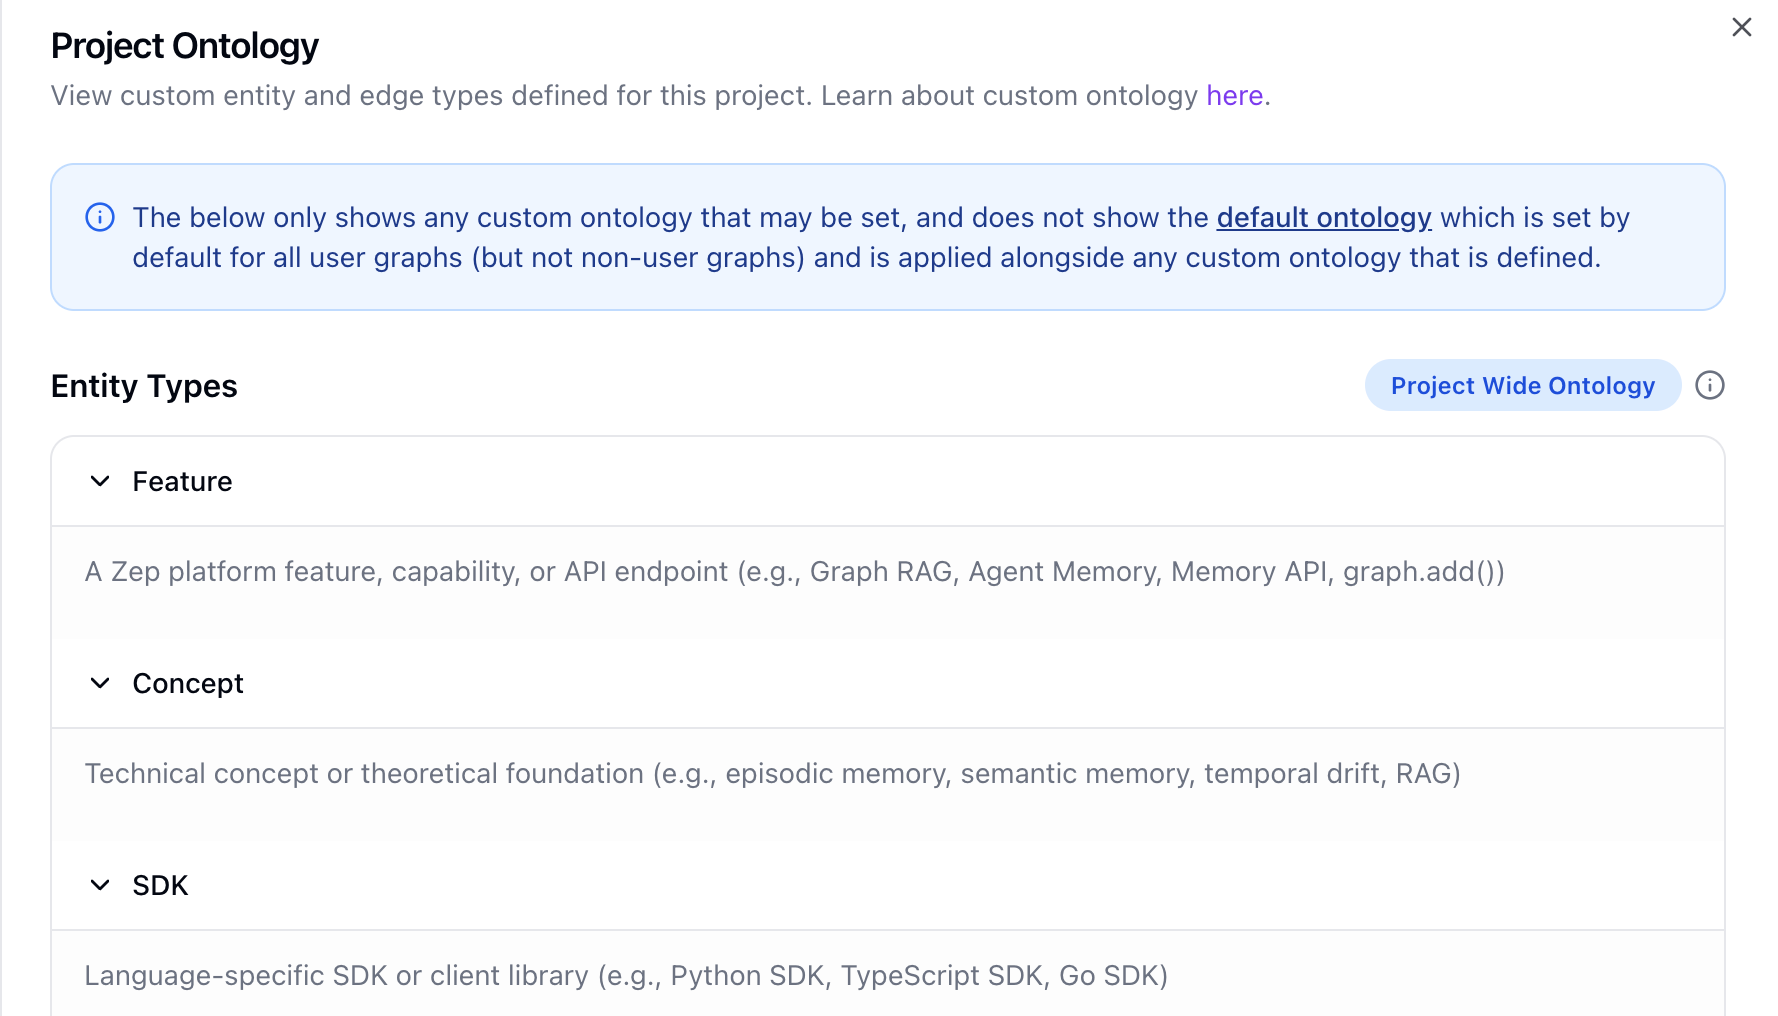This screenshot has width=1778, height=1016.
Task: Click the Project Ontology title
Action: tap(185, 46)
